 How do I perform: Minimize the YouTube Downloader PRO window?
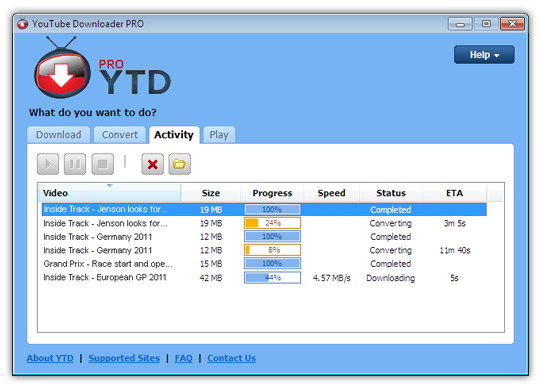point(460,24)
